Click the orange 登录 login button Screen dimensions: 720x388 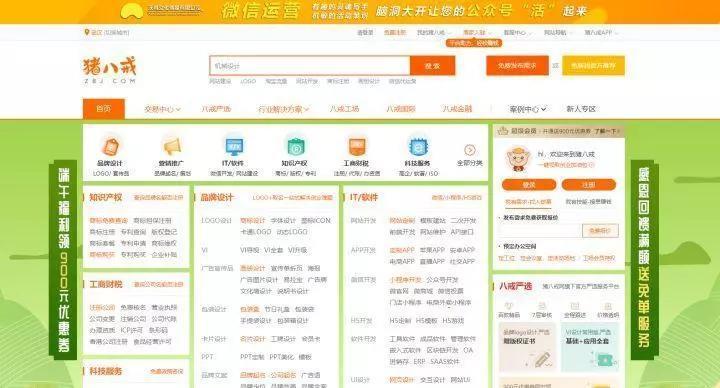point(529,185)
